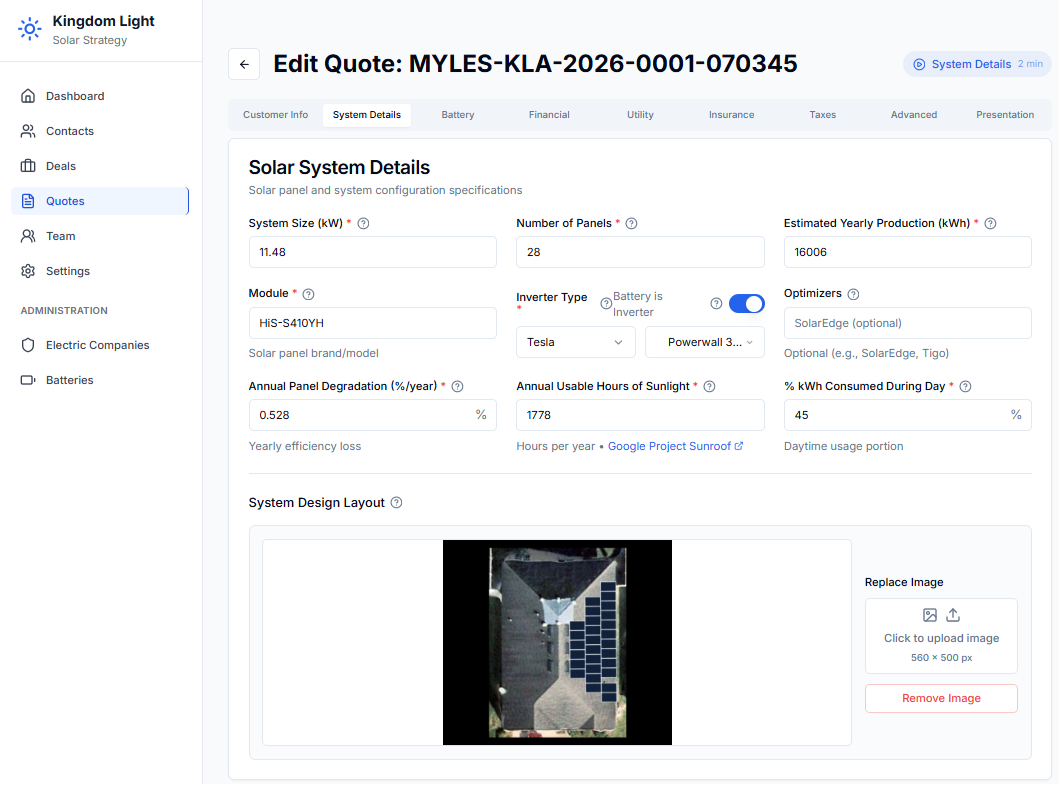Screen dimensions: 1060x785
Task: Show help for % kWh Consumed During Day
Action: pos(965,387)
